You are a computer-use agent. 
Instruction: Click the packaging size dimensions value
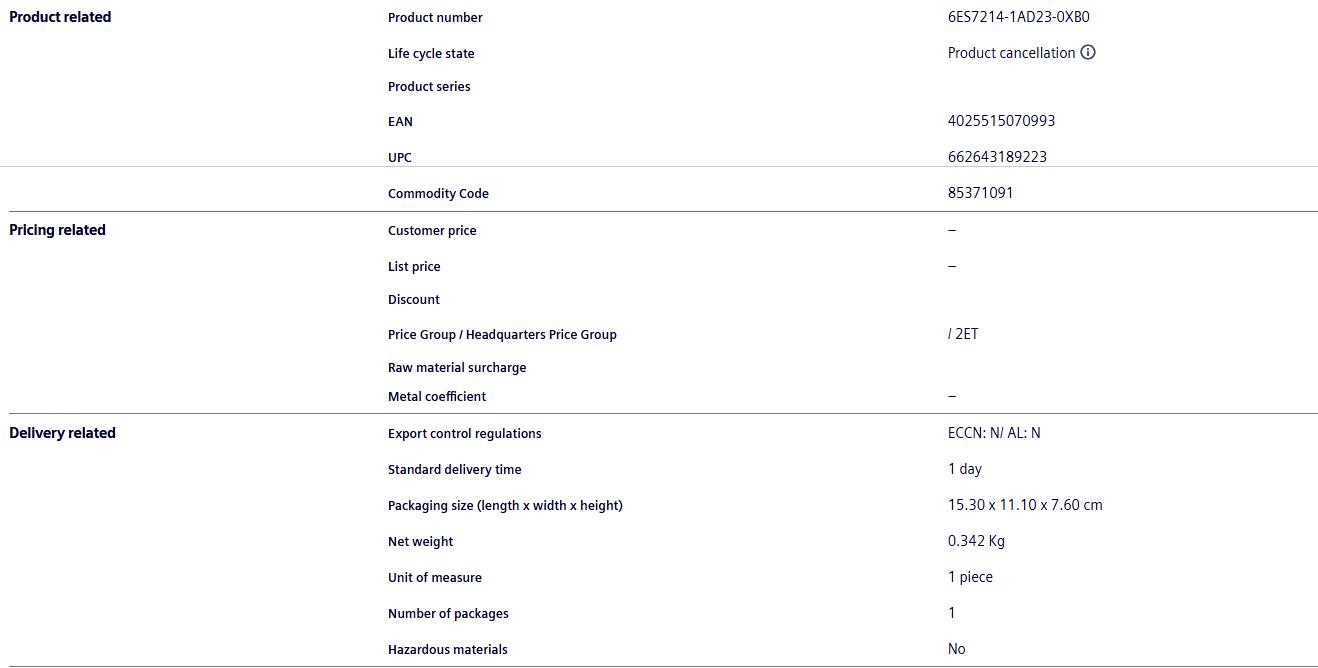[x=1025, y=505]
